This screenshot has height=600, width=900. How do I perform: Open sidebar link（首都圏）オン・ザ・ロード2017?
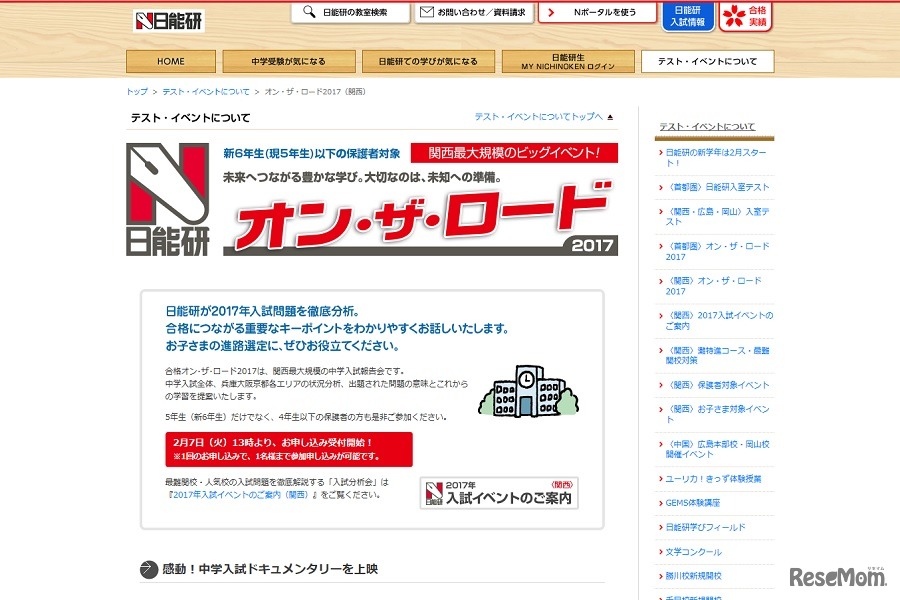click(x=717, y=251)
